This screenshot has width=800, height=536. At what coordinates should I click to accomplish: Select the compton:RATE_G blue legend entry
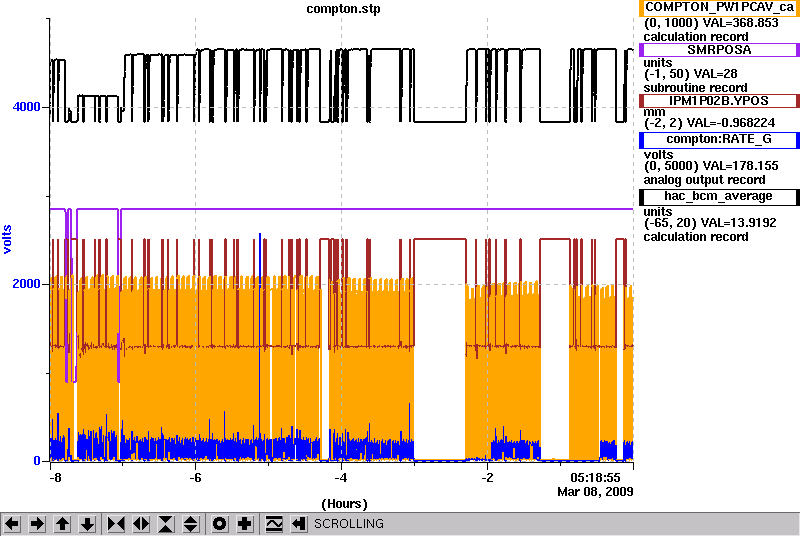[x=719, y=140]
